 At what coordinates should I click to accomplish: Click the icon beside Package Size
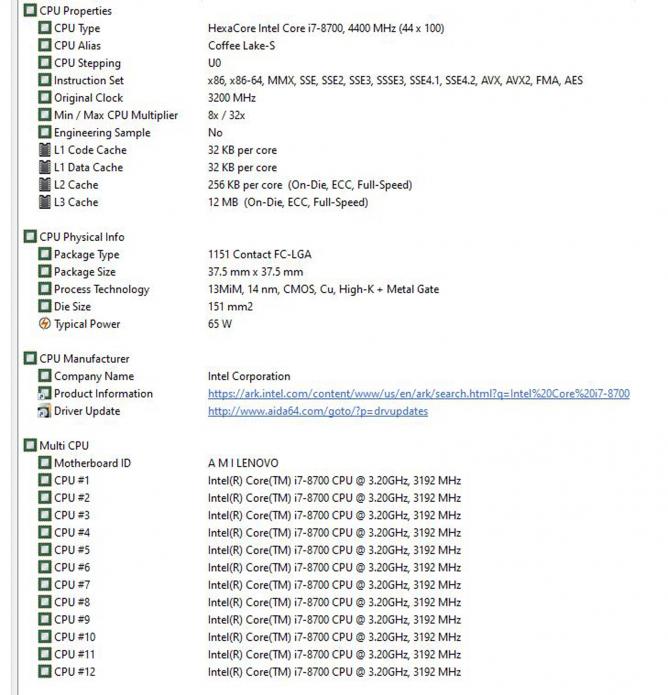(45, 271)
